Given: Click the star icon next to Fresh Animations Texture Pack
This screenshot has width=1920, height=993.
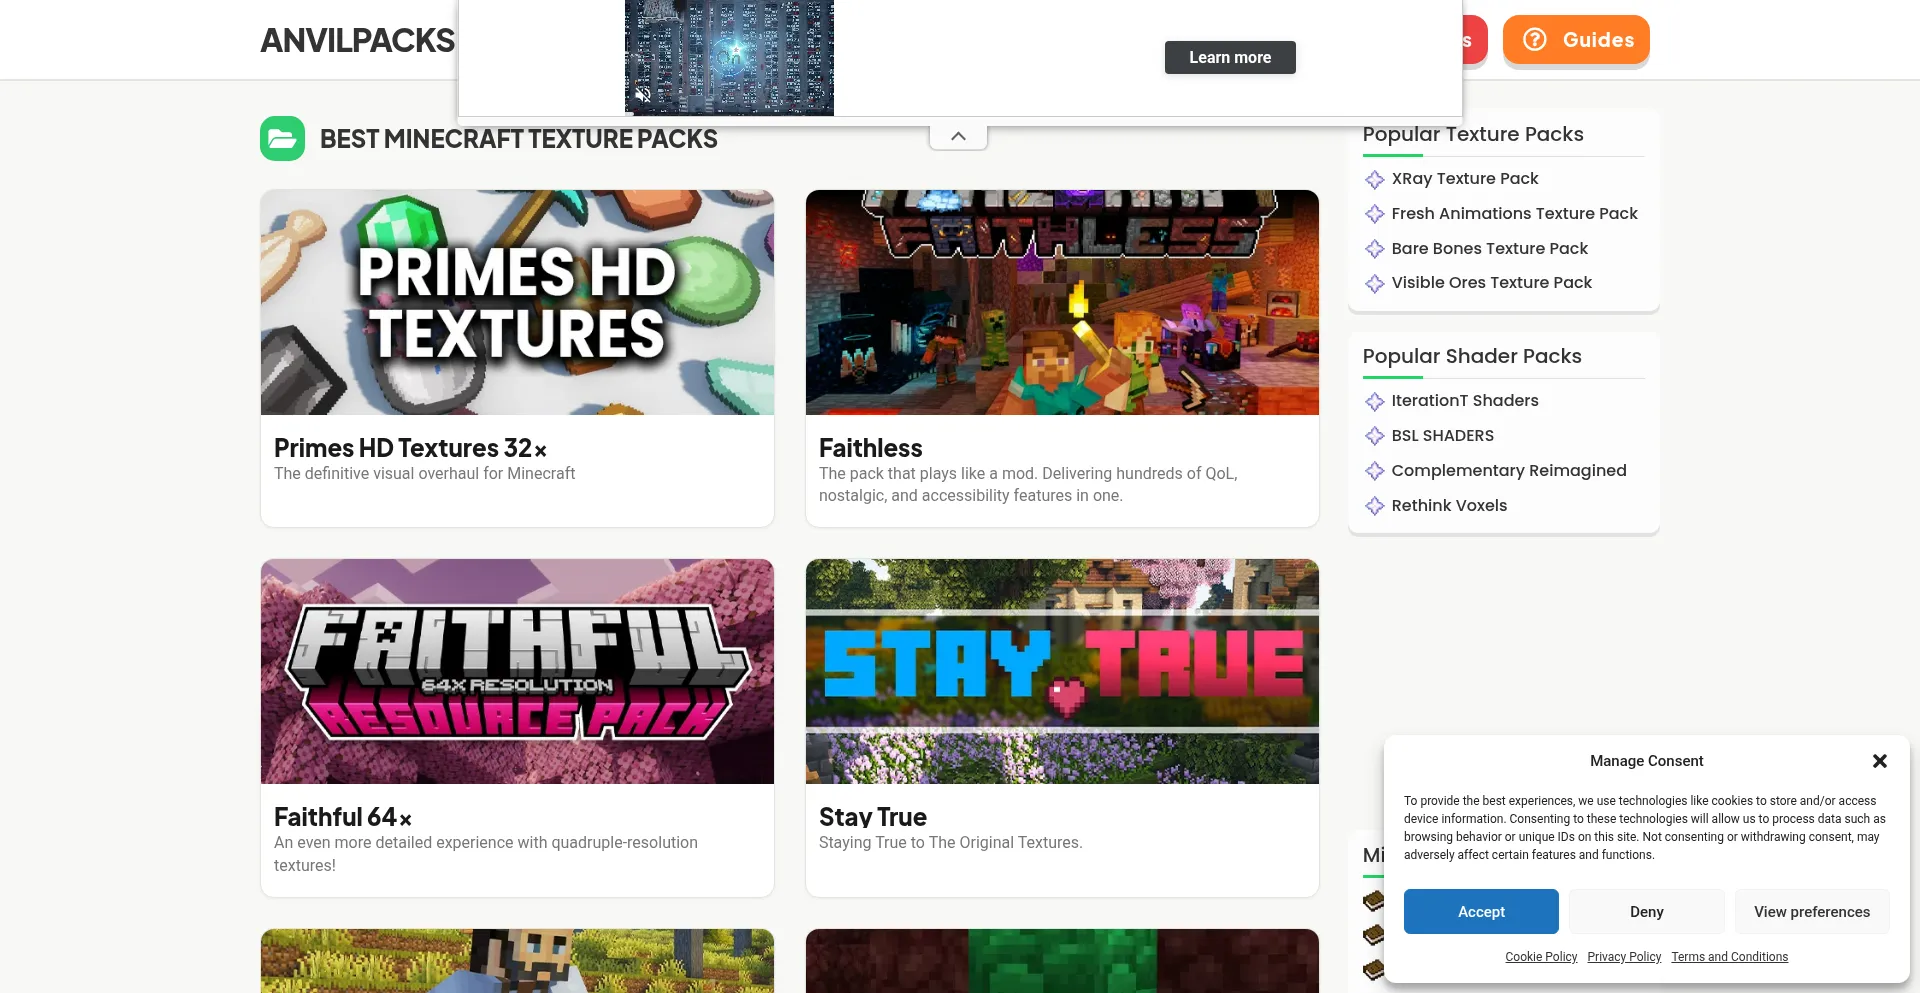Looking at the screenshot, I should pos(1375,214).
